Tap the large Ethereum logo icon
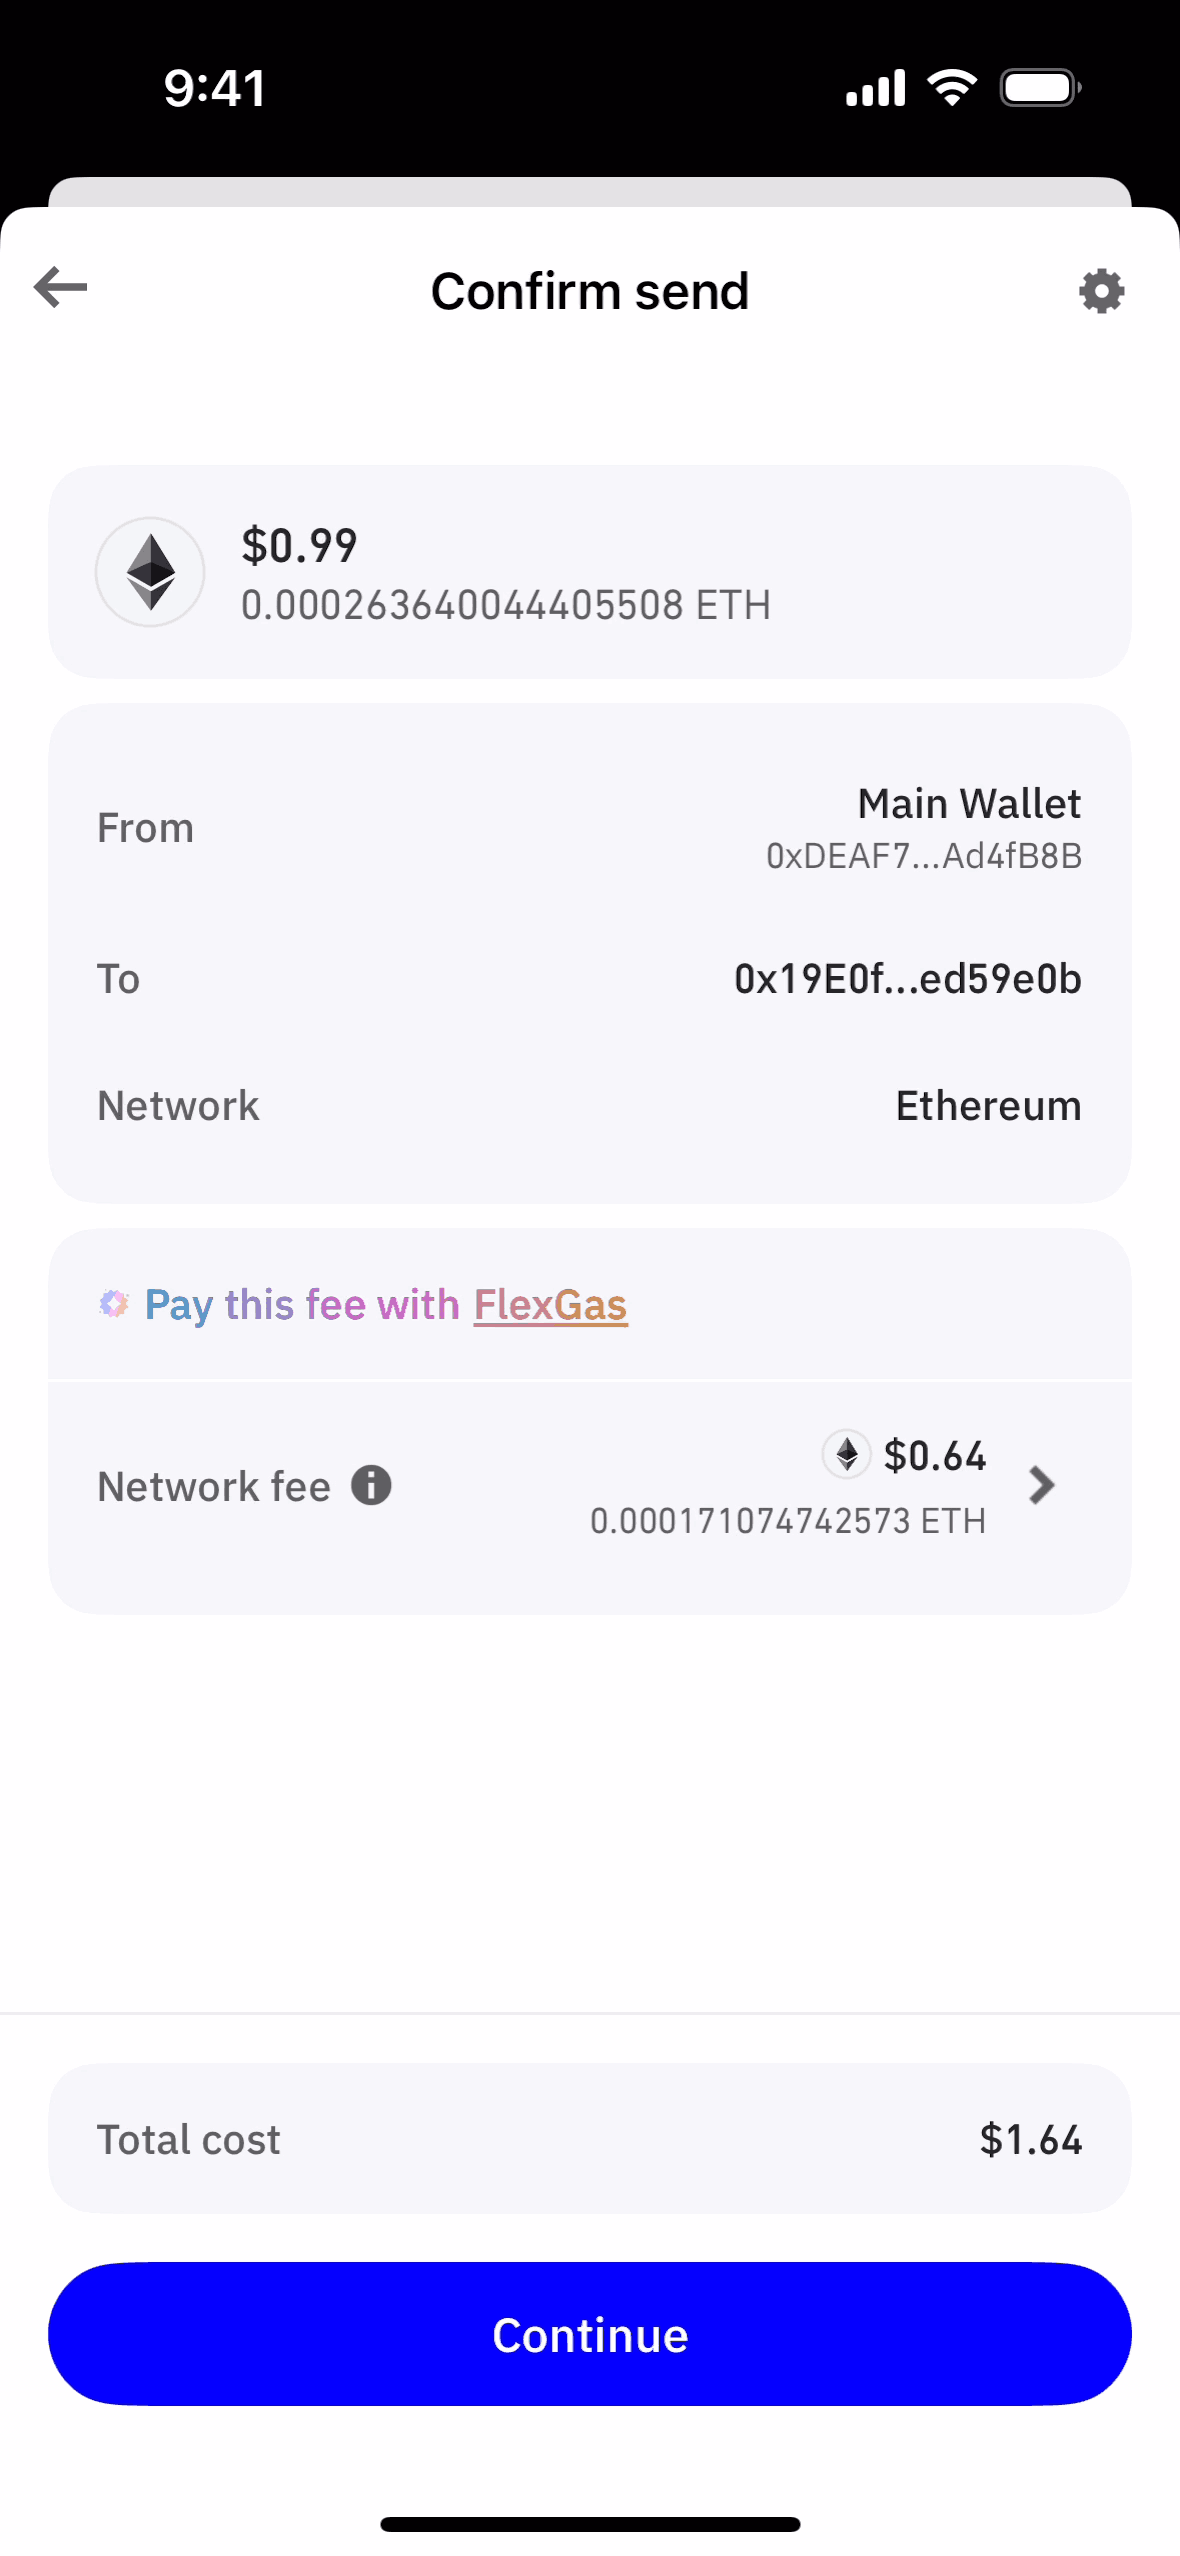 (x=150, y=572)
